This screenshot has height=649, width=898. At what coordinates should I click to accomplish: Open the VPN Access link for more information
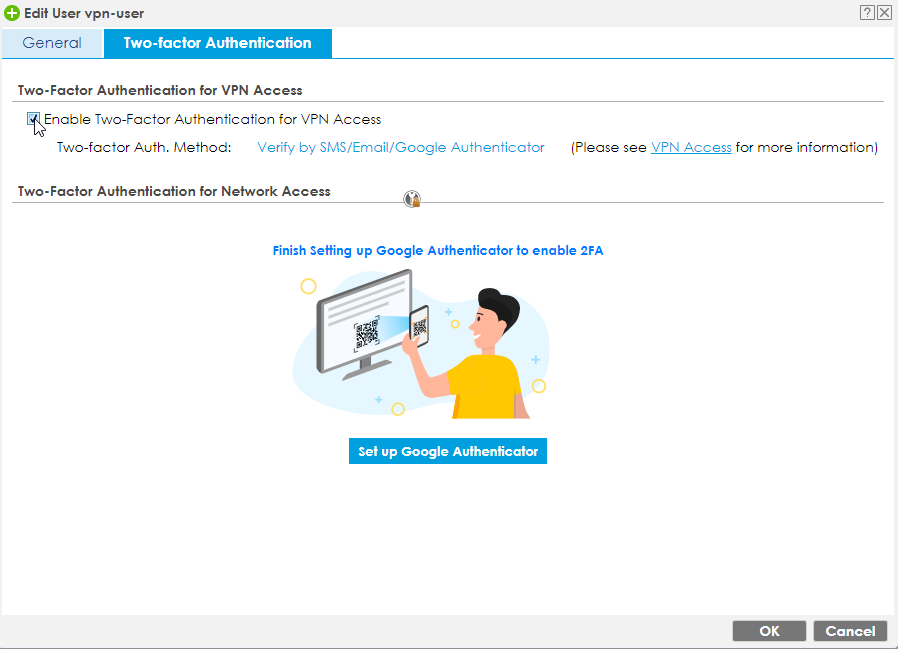(690, 146)
